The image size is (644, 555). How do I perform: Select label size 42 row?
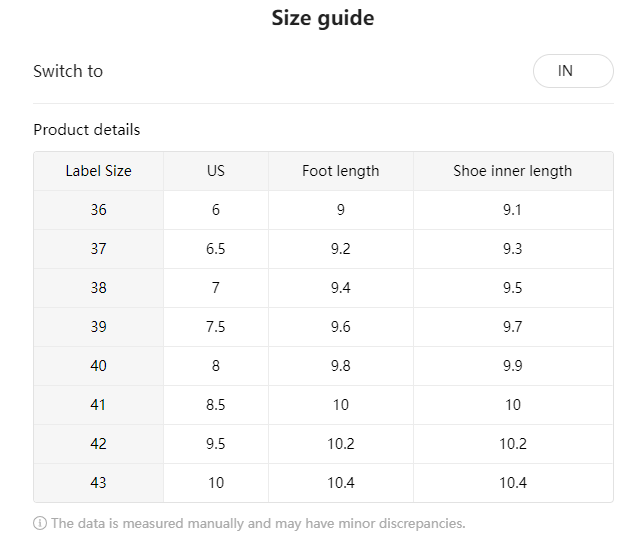323,444
